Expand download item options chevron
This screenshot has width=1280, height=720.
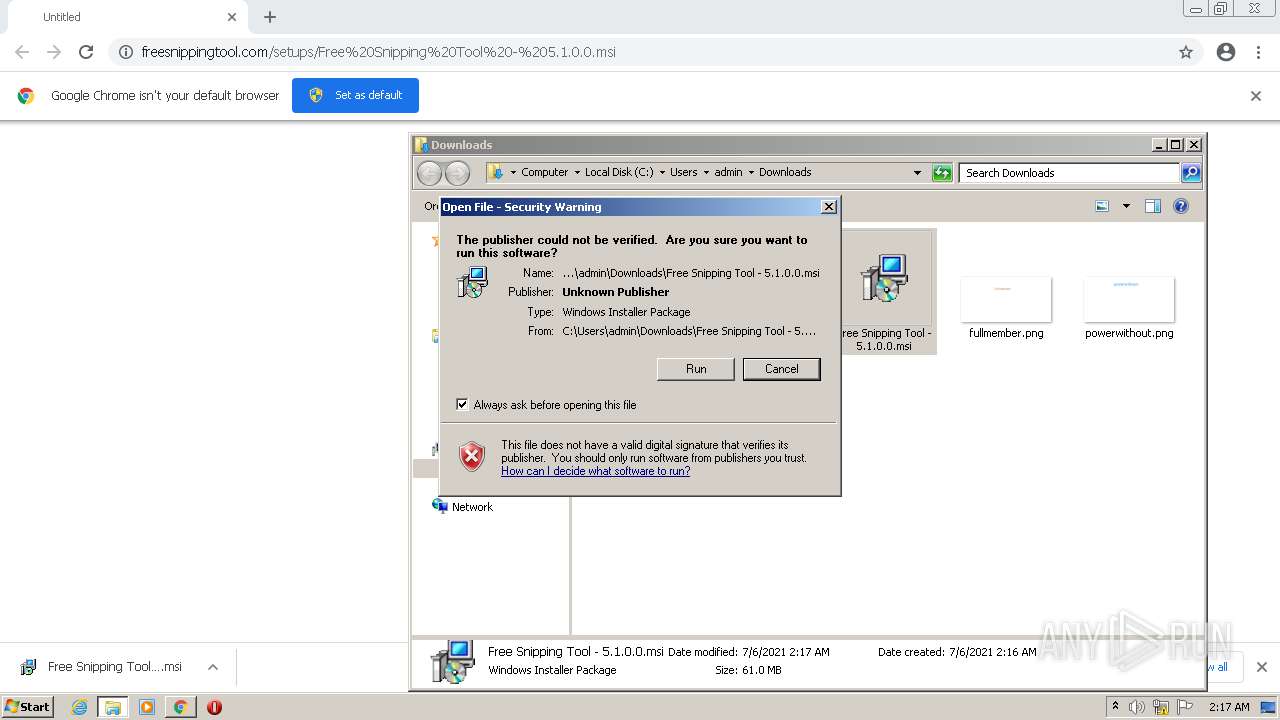click(213, 667)
